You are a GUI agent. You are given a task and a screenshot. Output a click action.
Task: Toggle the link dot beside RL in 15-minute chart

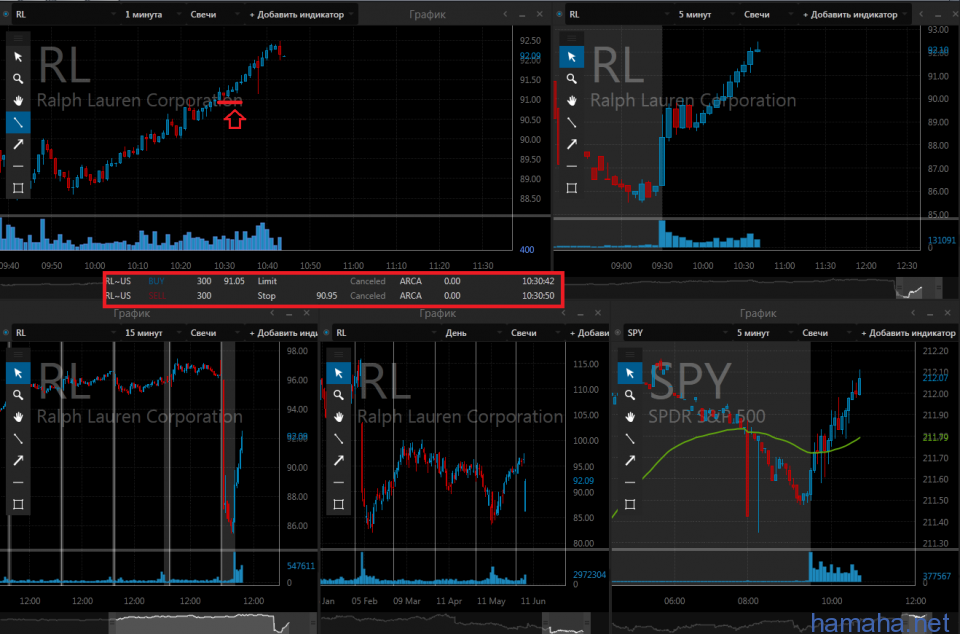(6, 333)
